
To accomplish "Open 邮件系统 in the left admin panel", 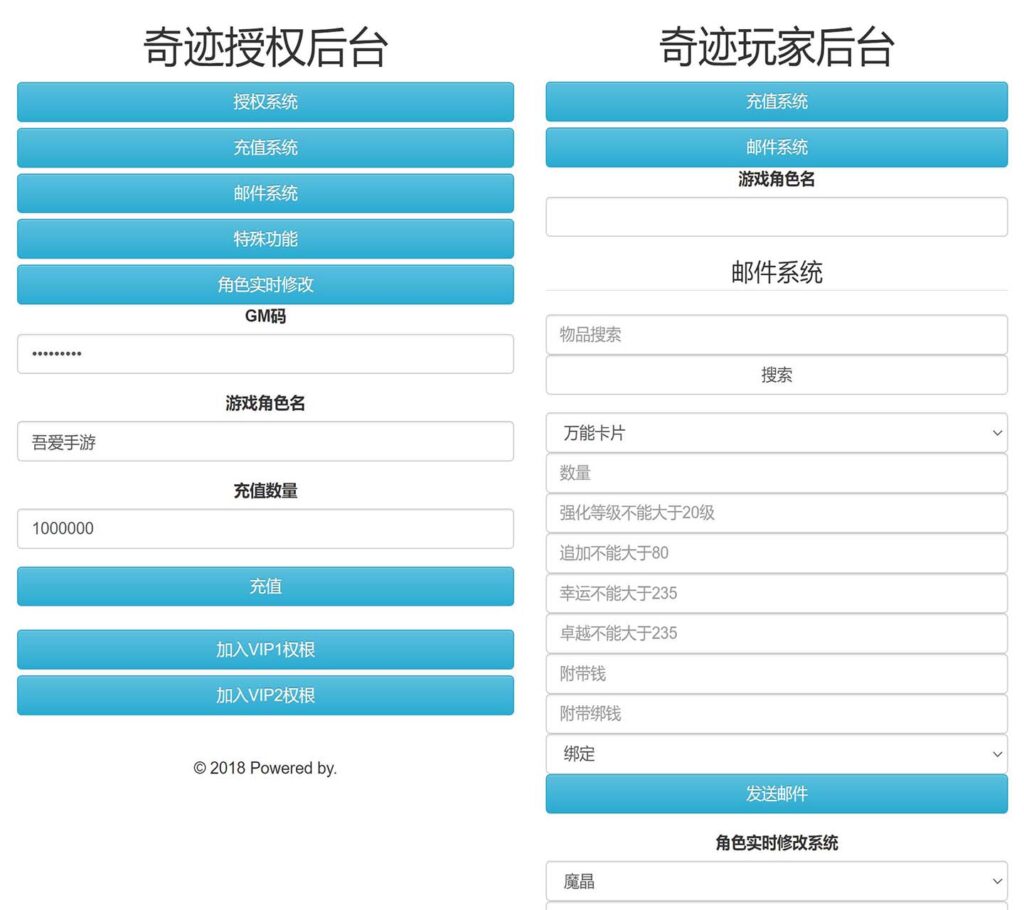I will pyautogui.click(x=265, y=193).
